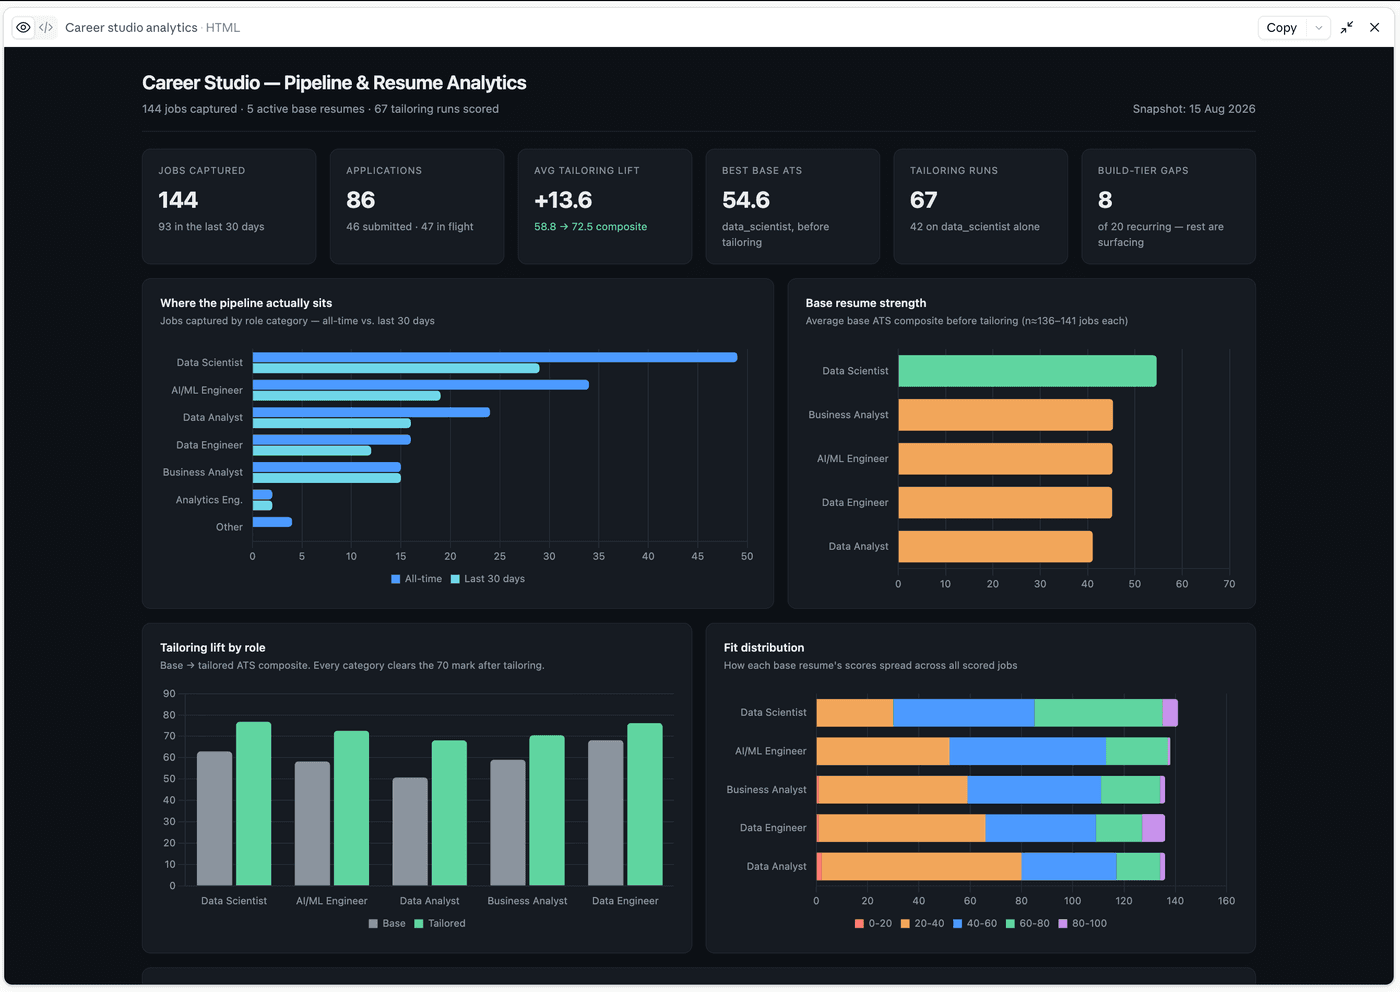Click Data Engineer tailored bar in Tailoring lift
This screenshot has width=1400, height=992.
[x=645, y=805]
